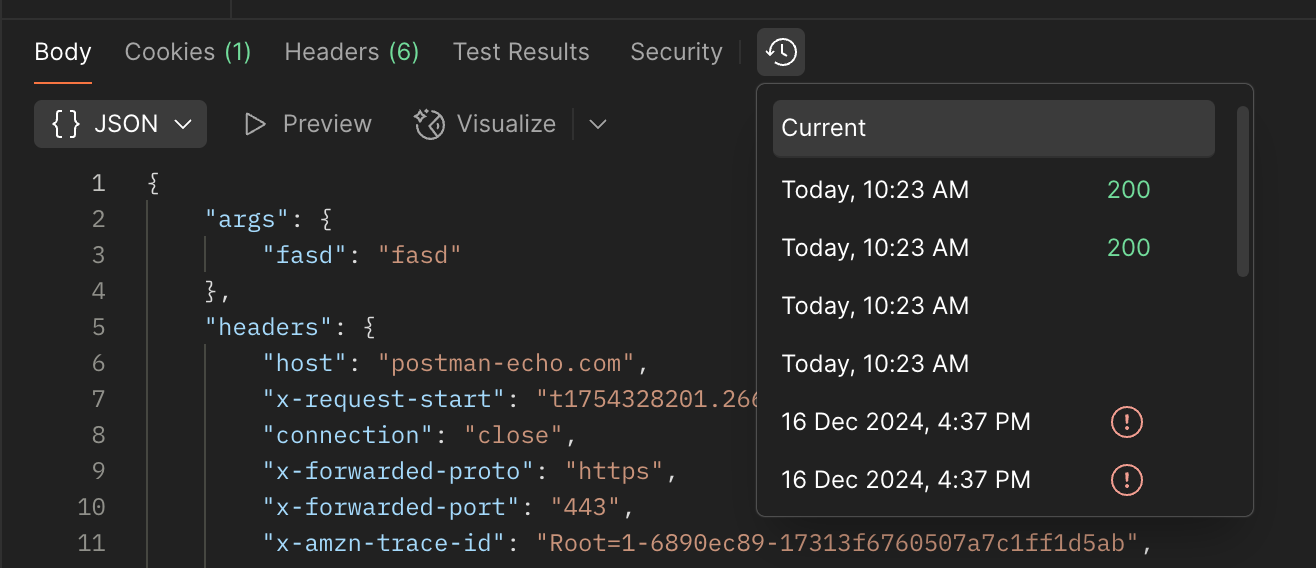
Task: Open the Test Results tab
Action: click(x=521, y=52)
